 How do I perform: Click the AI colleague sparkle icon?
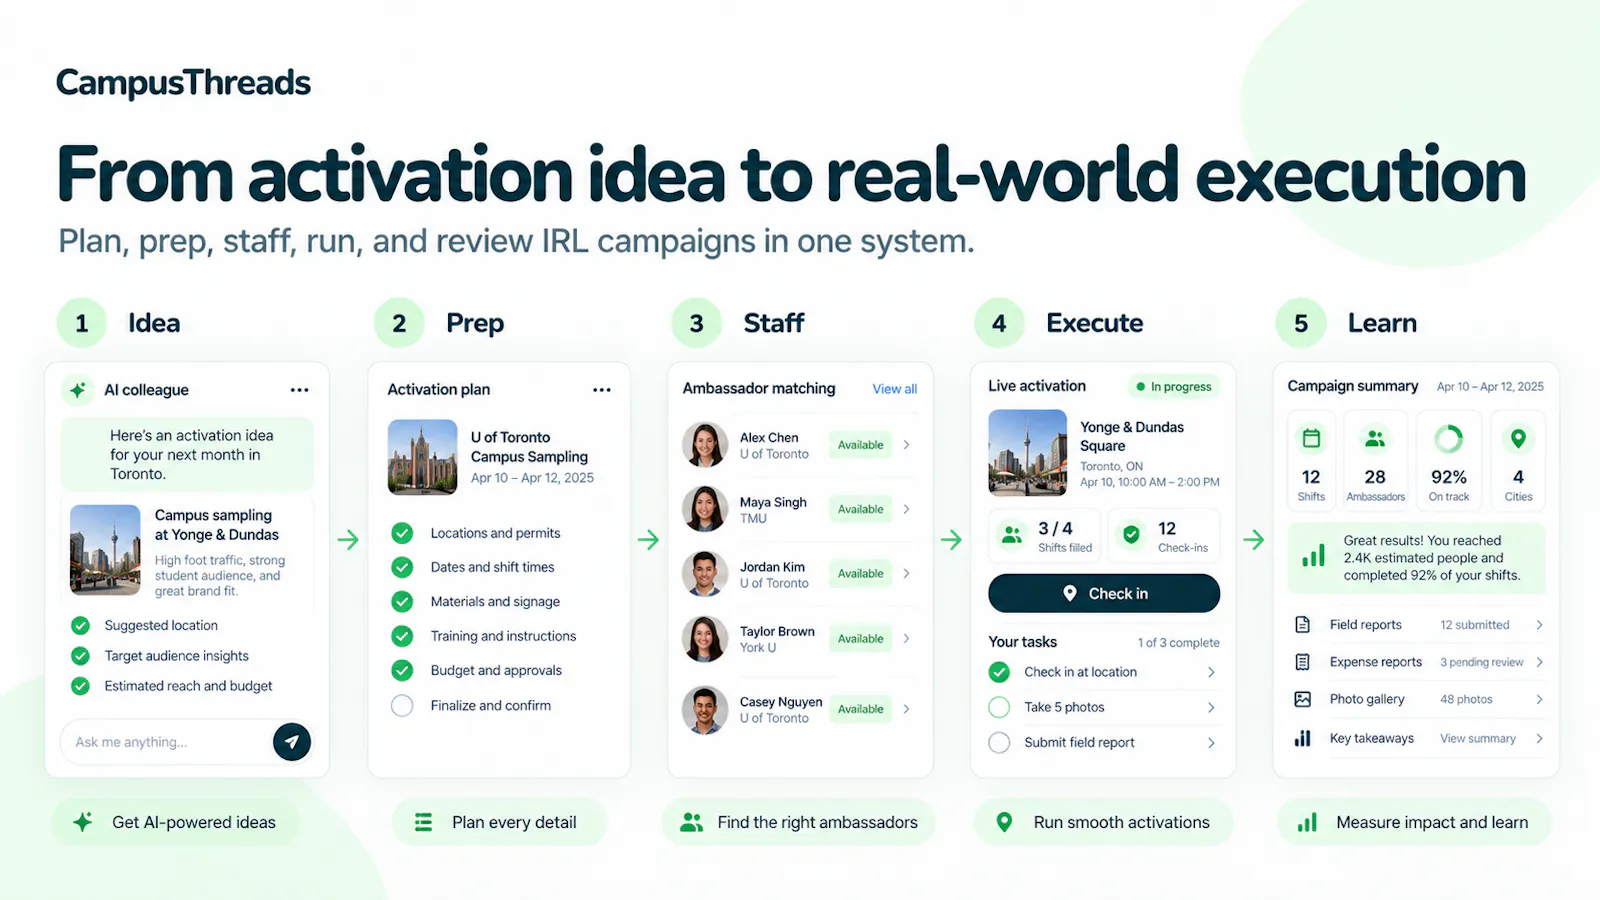tap(78, 390)
